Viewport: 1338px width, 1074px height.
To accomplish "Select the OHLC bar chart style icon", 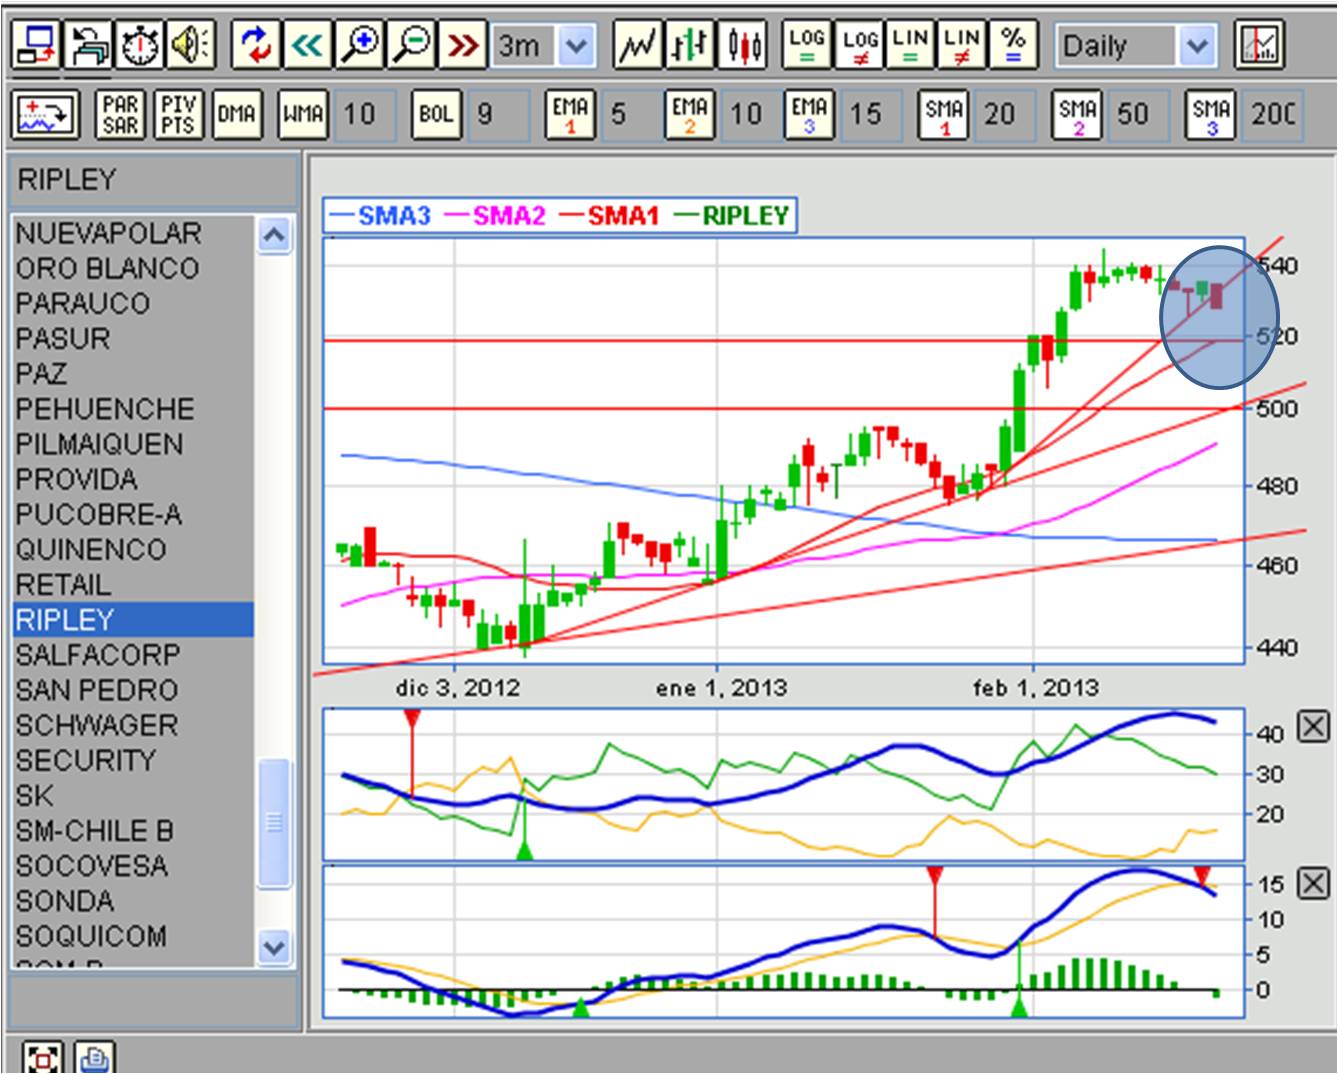I will pos(690,45).
